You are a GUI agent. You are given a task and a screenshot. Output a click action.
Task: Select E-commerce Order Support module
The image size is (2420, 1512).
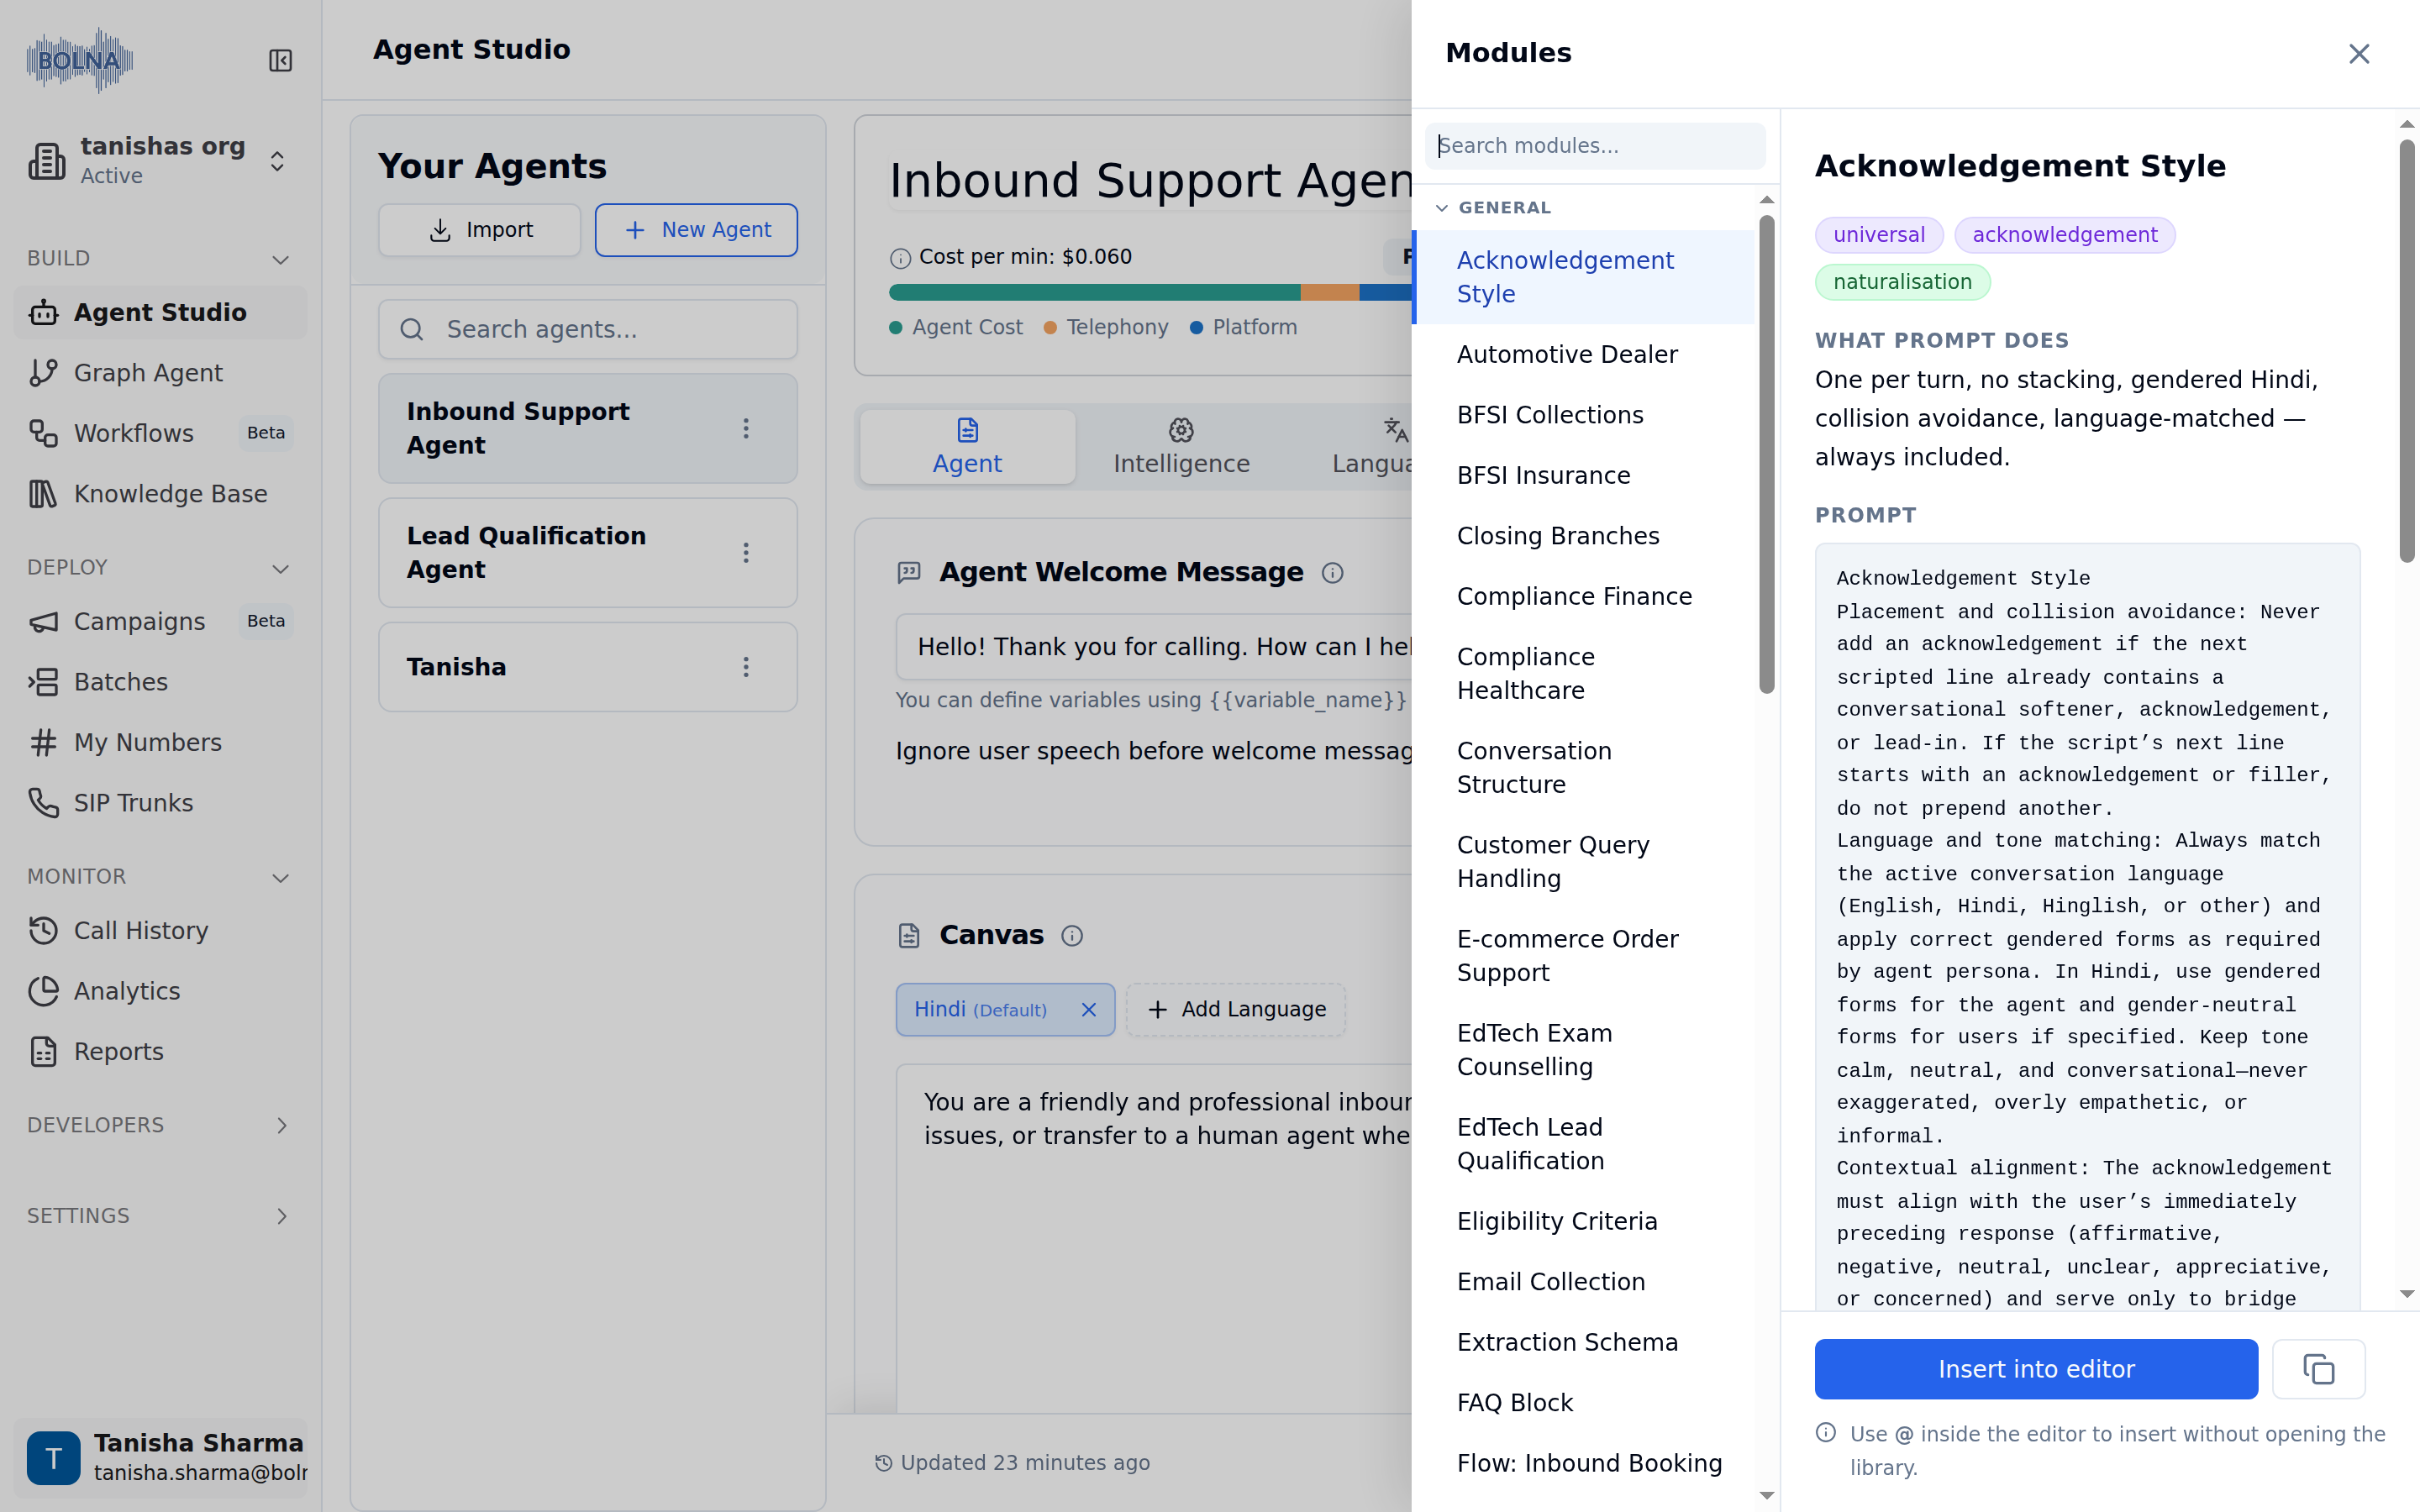coord(1584,956)
